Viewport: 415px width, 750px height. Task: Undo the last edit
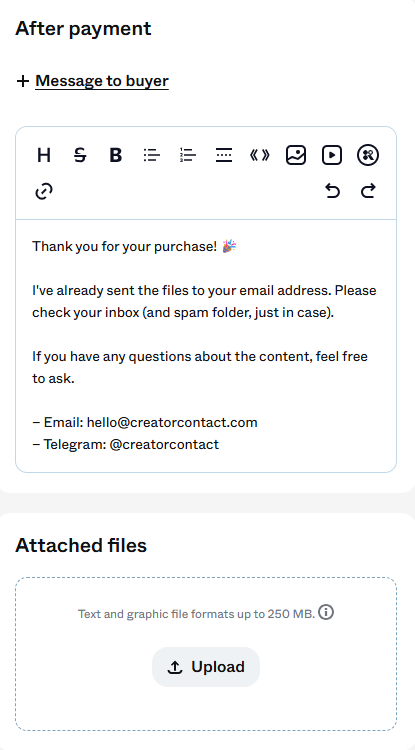332,191
